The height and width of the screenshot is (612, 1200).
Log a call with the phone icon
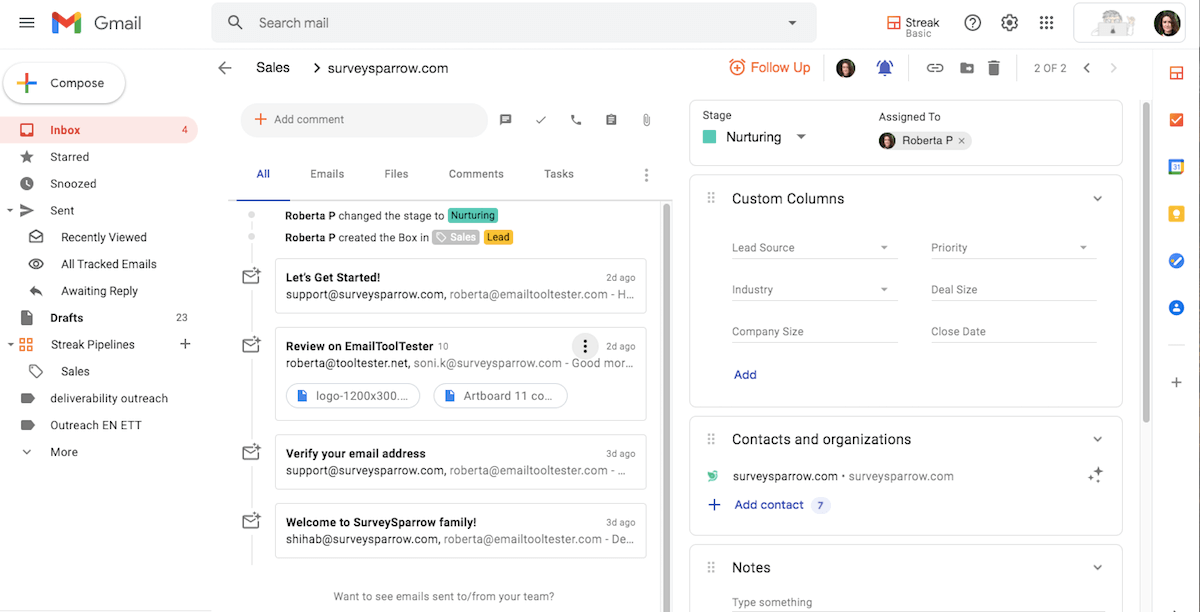click(576, 120)
